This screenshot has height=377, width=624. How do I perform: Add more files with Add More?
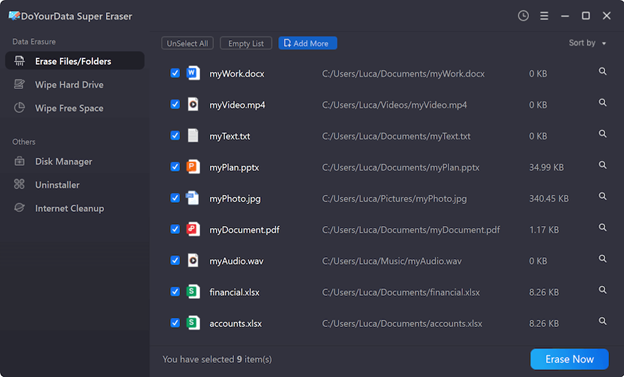click(x=308, y=43)
